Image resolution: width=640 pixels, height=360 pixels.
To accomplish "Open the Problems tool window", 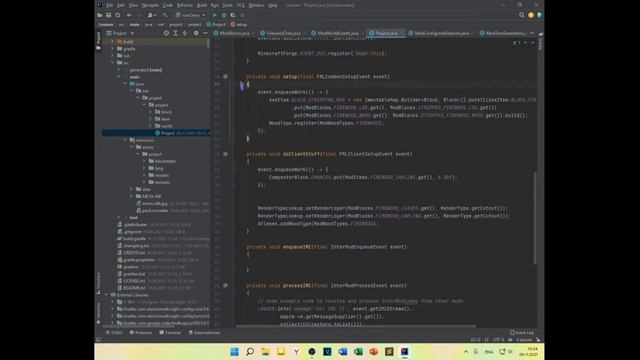I will pos(141,333).
